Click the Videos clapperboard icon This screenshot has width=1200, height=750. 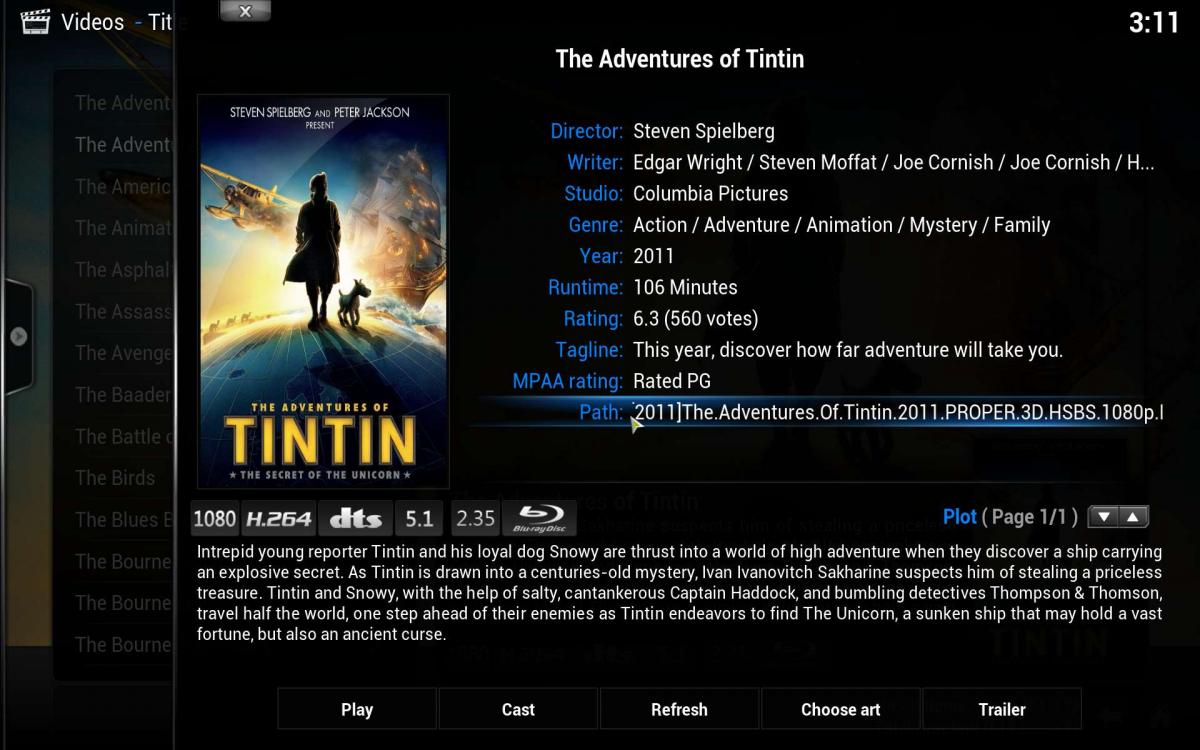coord(35,21)
